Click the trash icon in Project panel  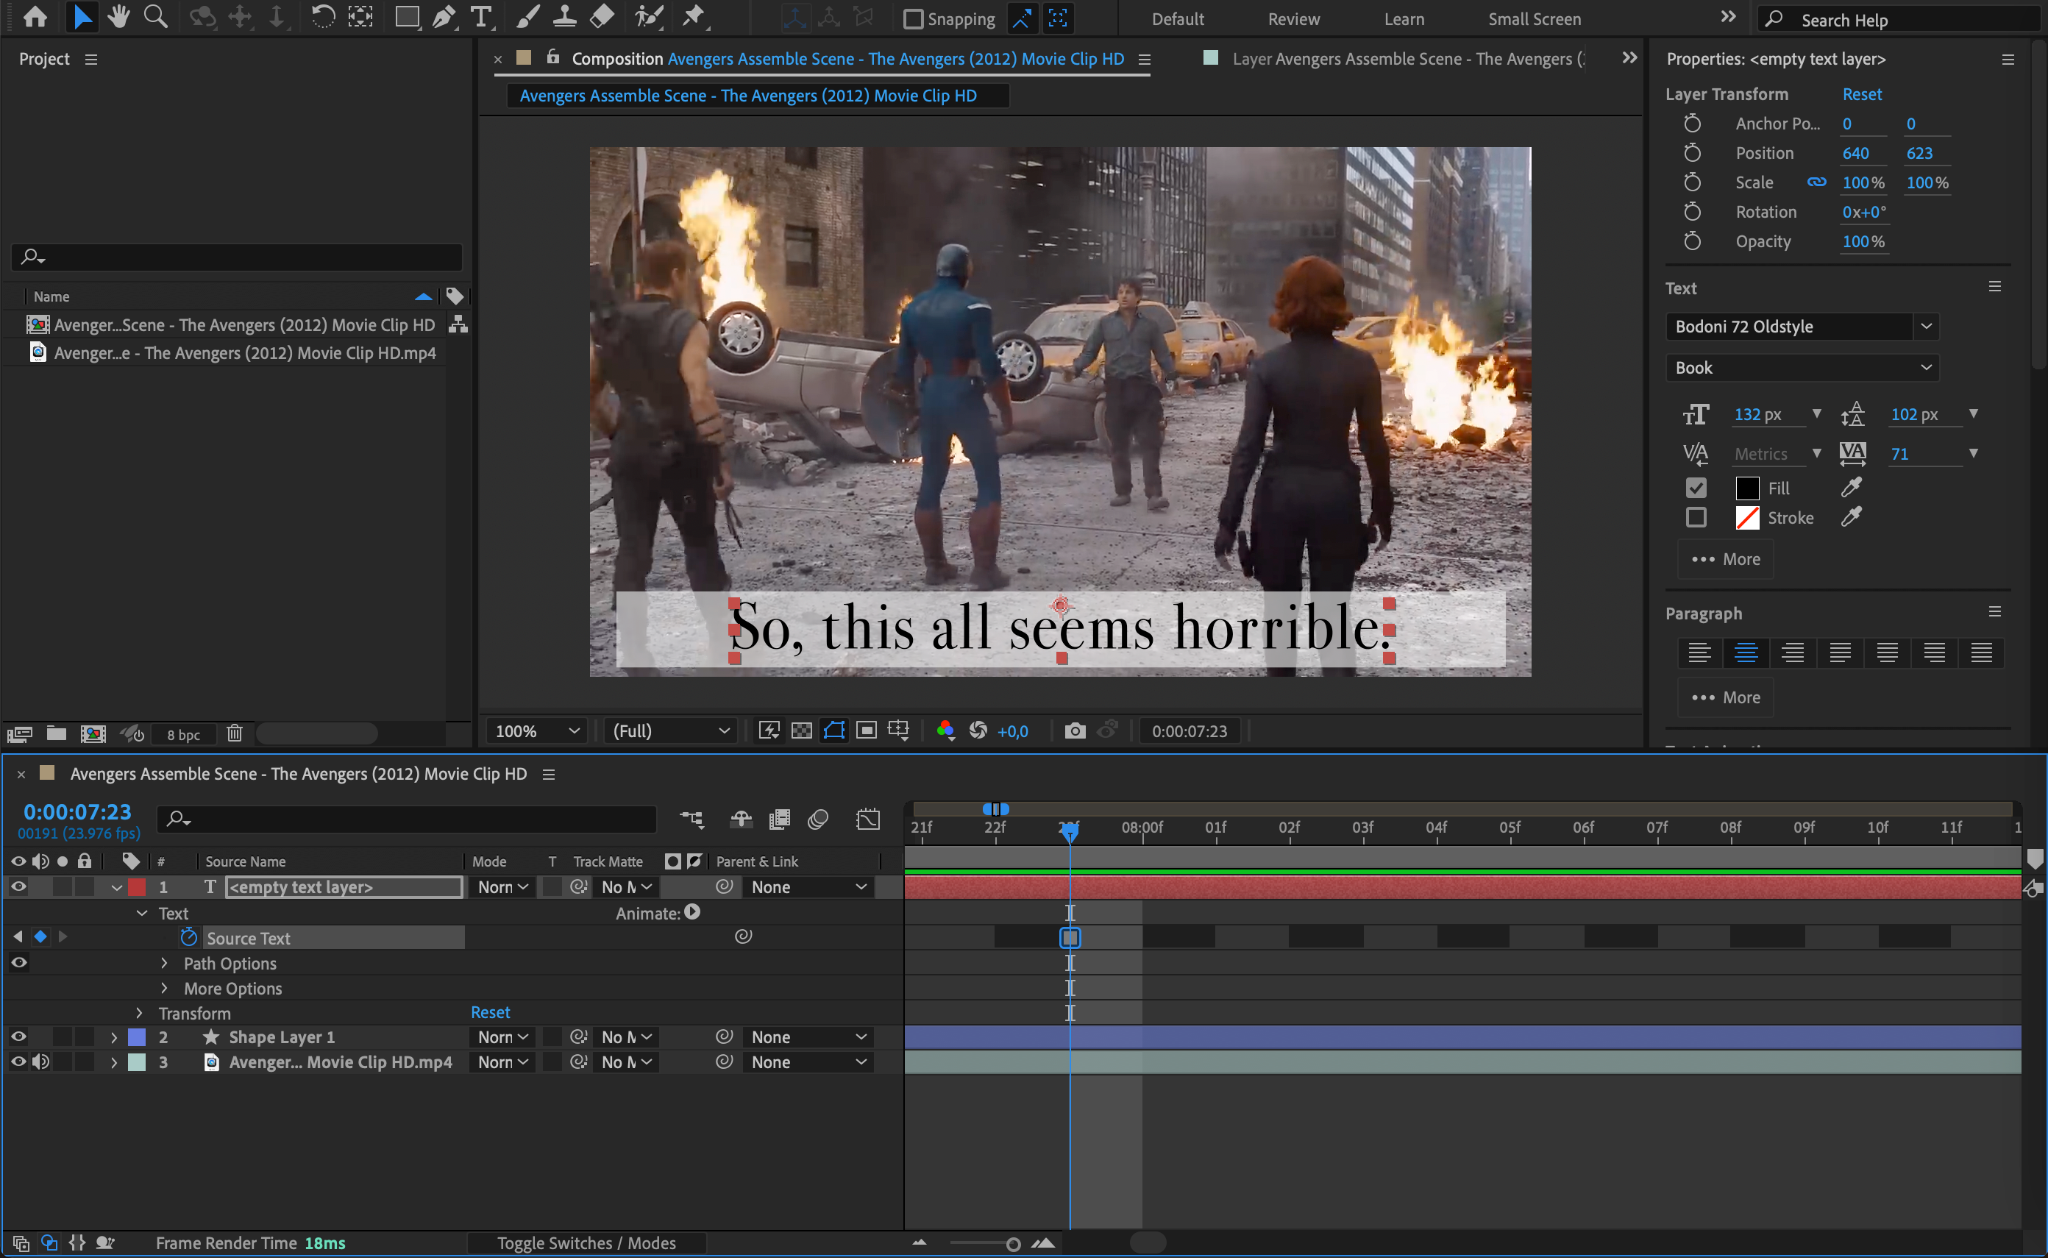click(x=234, y=734)
